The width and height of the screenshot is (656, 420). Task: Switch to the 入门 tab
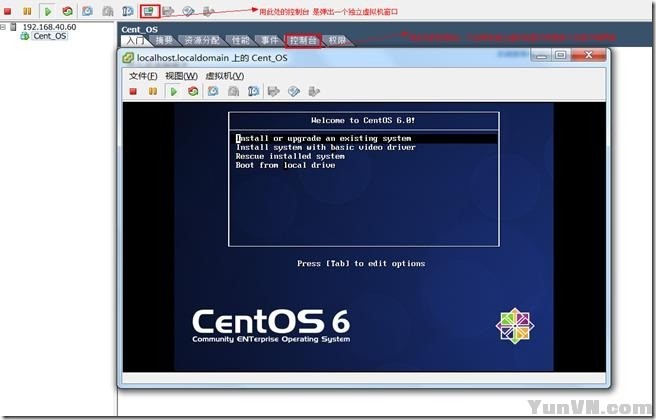click(x=135, y=41)
